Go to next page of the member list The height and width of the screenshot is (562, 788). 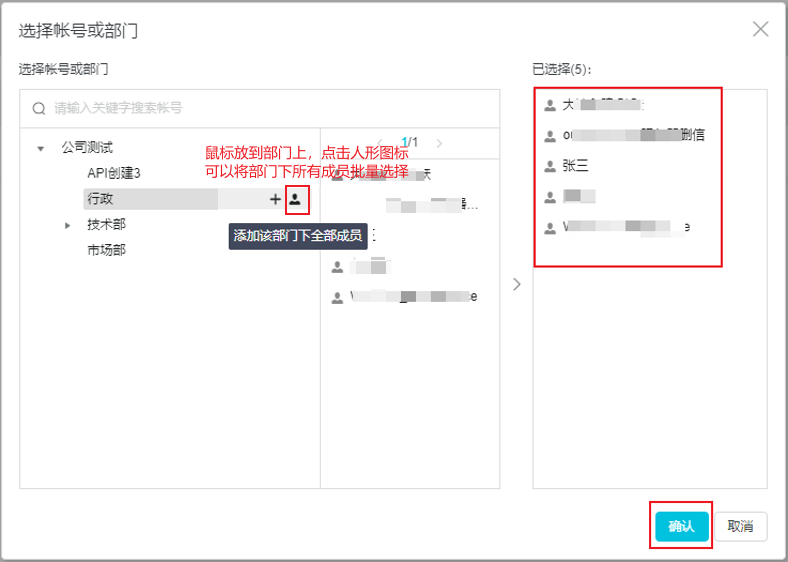coord(439,143)
